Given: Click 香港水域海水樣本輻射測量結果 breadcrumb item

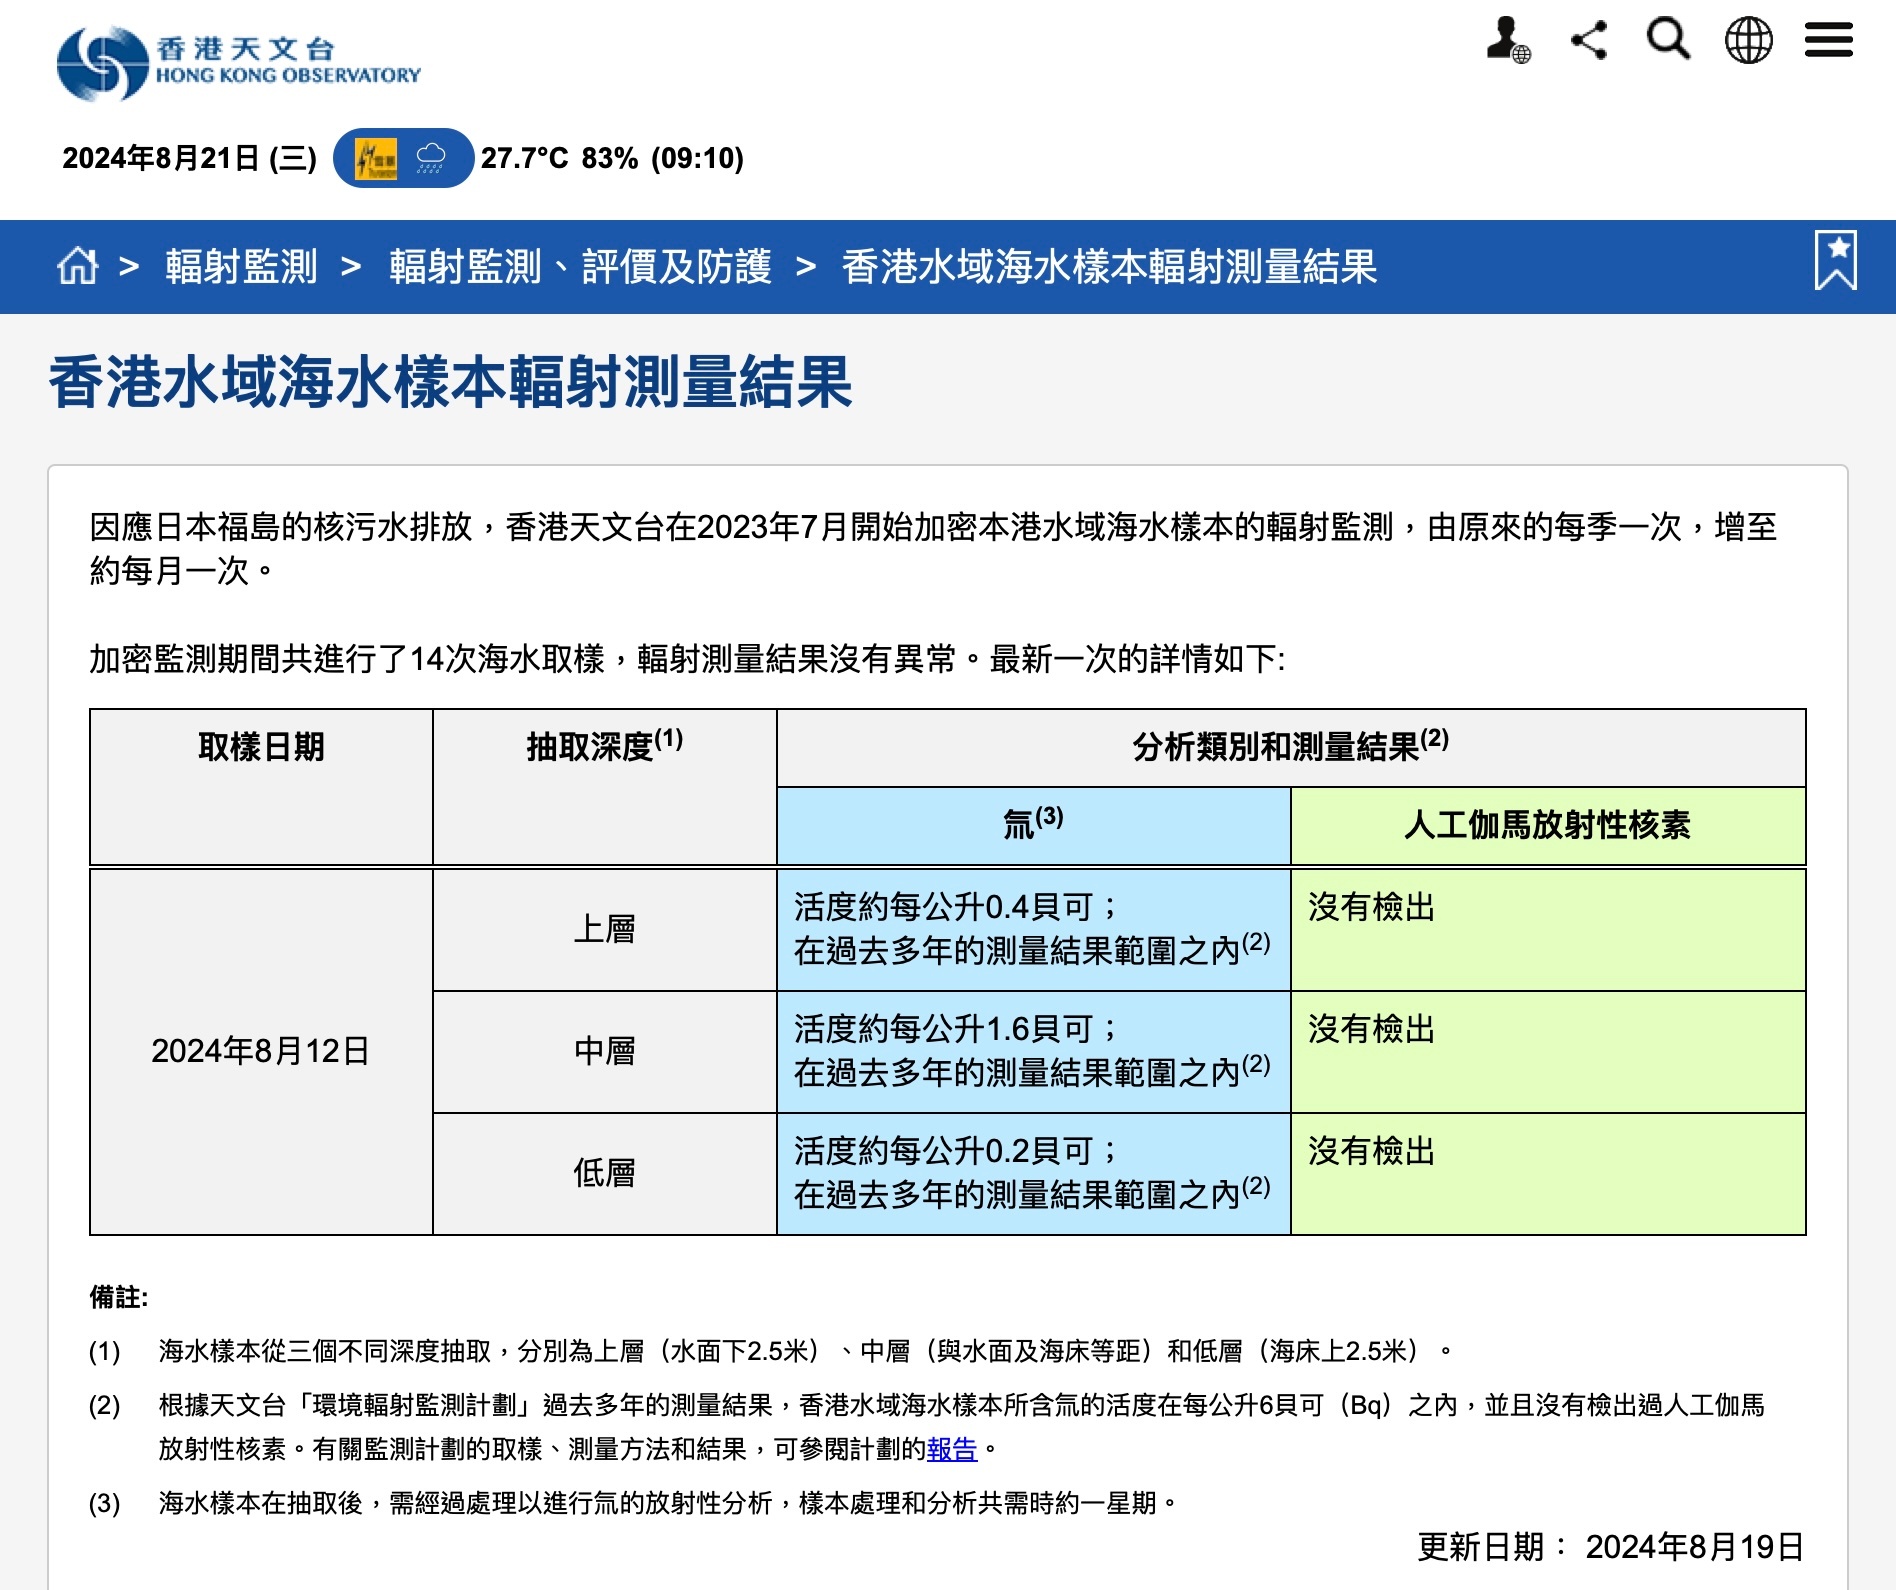Looking at the screenshot, I should click(x=1109, y=267).
